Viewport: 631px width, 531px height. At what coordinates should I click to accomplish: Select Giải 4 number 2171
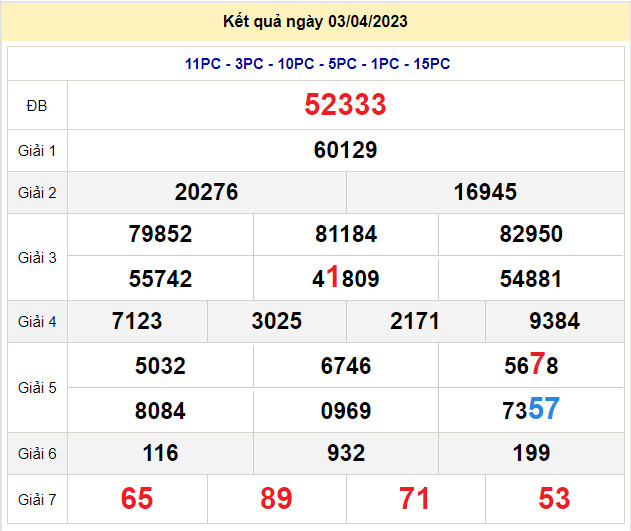click(415, 321)
